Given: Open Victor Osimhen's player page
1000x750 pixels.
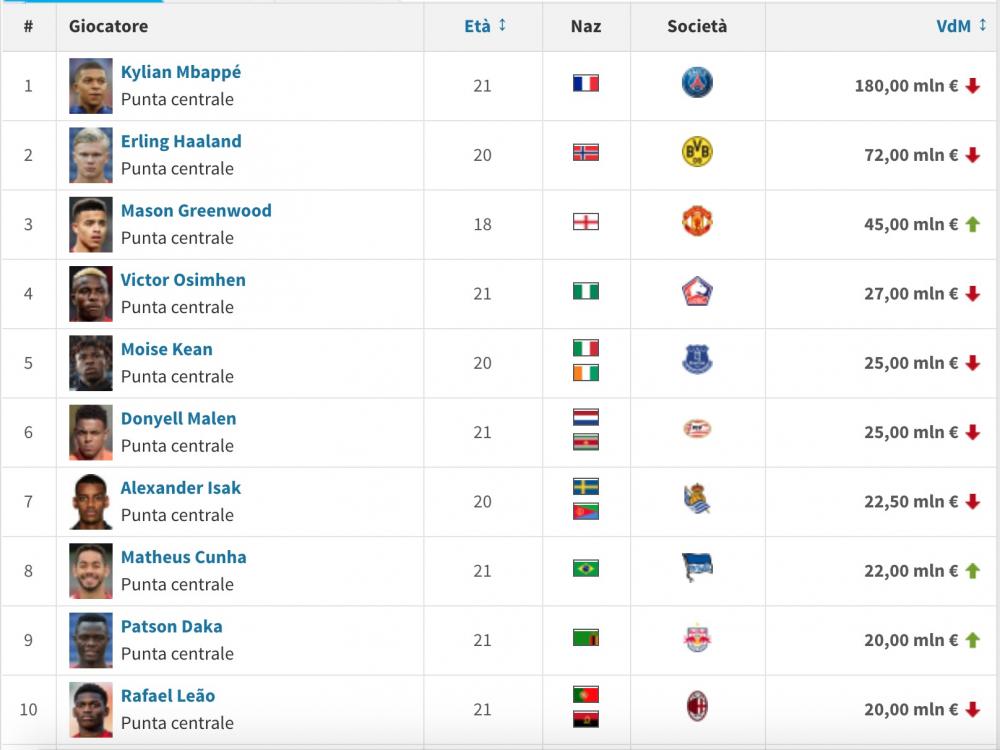Looking at the screenshot, I should pyautogui.click(x=183, y=280).
